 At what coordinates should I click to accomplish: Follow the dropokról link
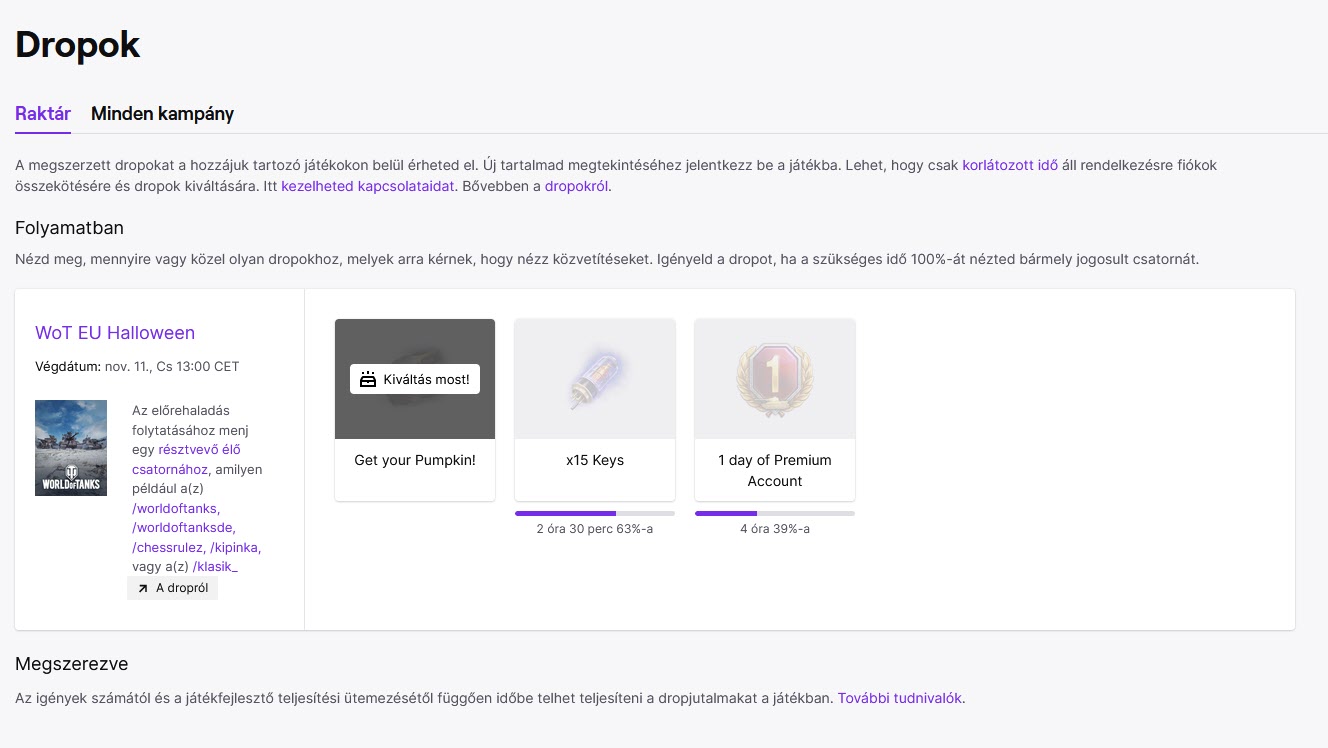[x=576, y=186]
